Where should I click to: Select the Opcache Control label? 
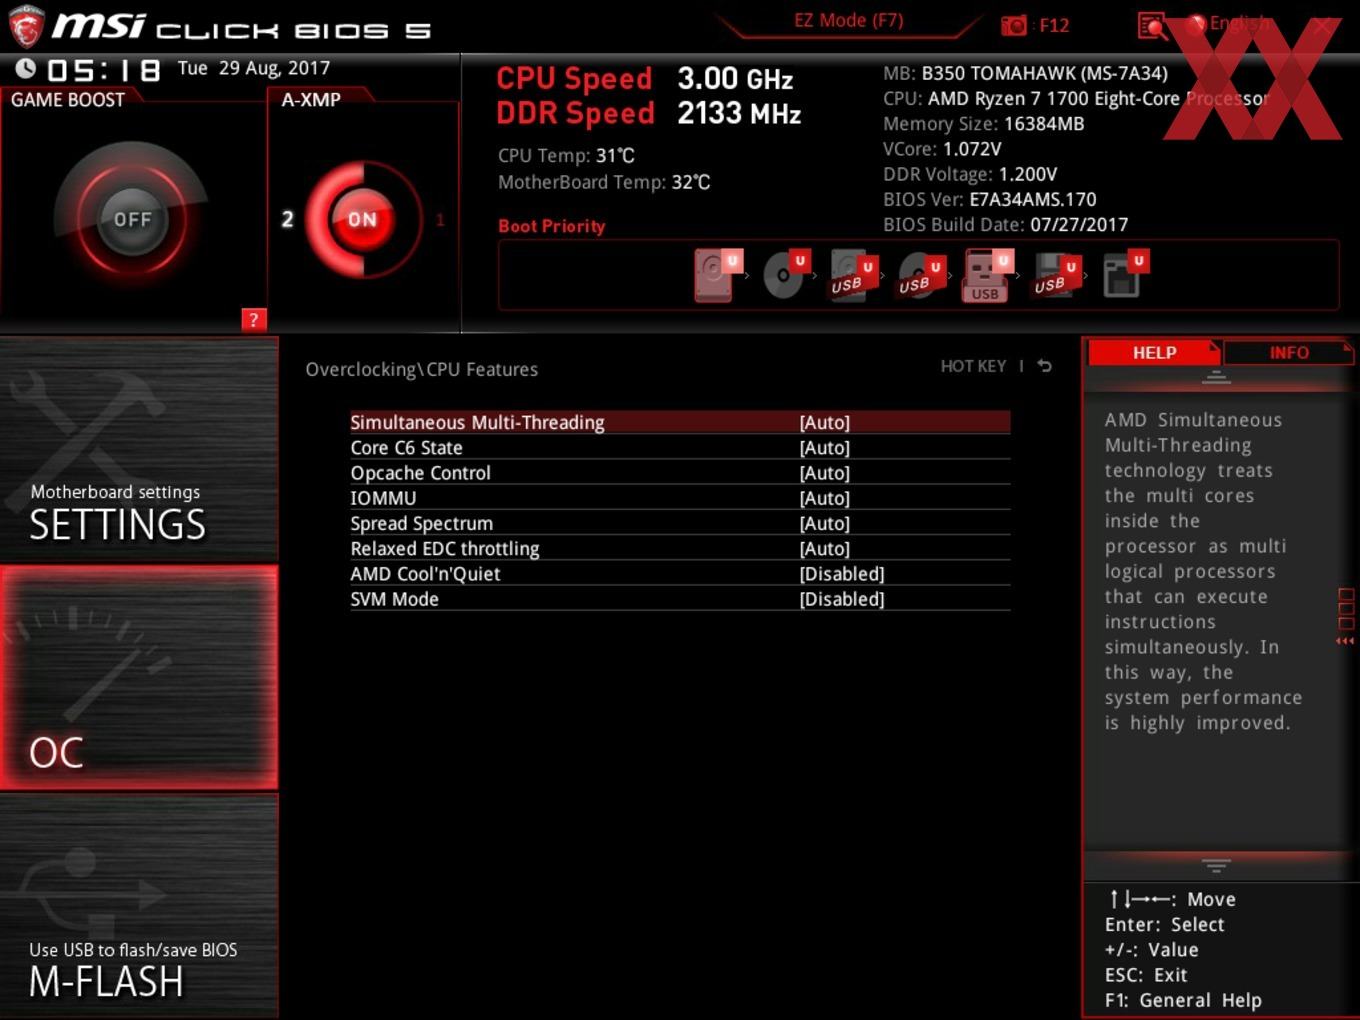[x=420, y=473]
